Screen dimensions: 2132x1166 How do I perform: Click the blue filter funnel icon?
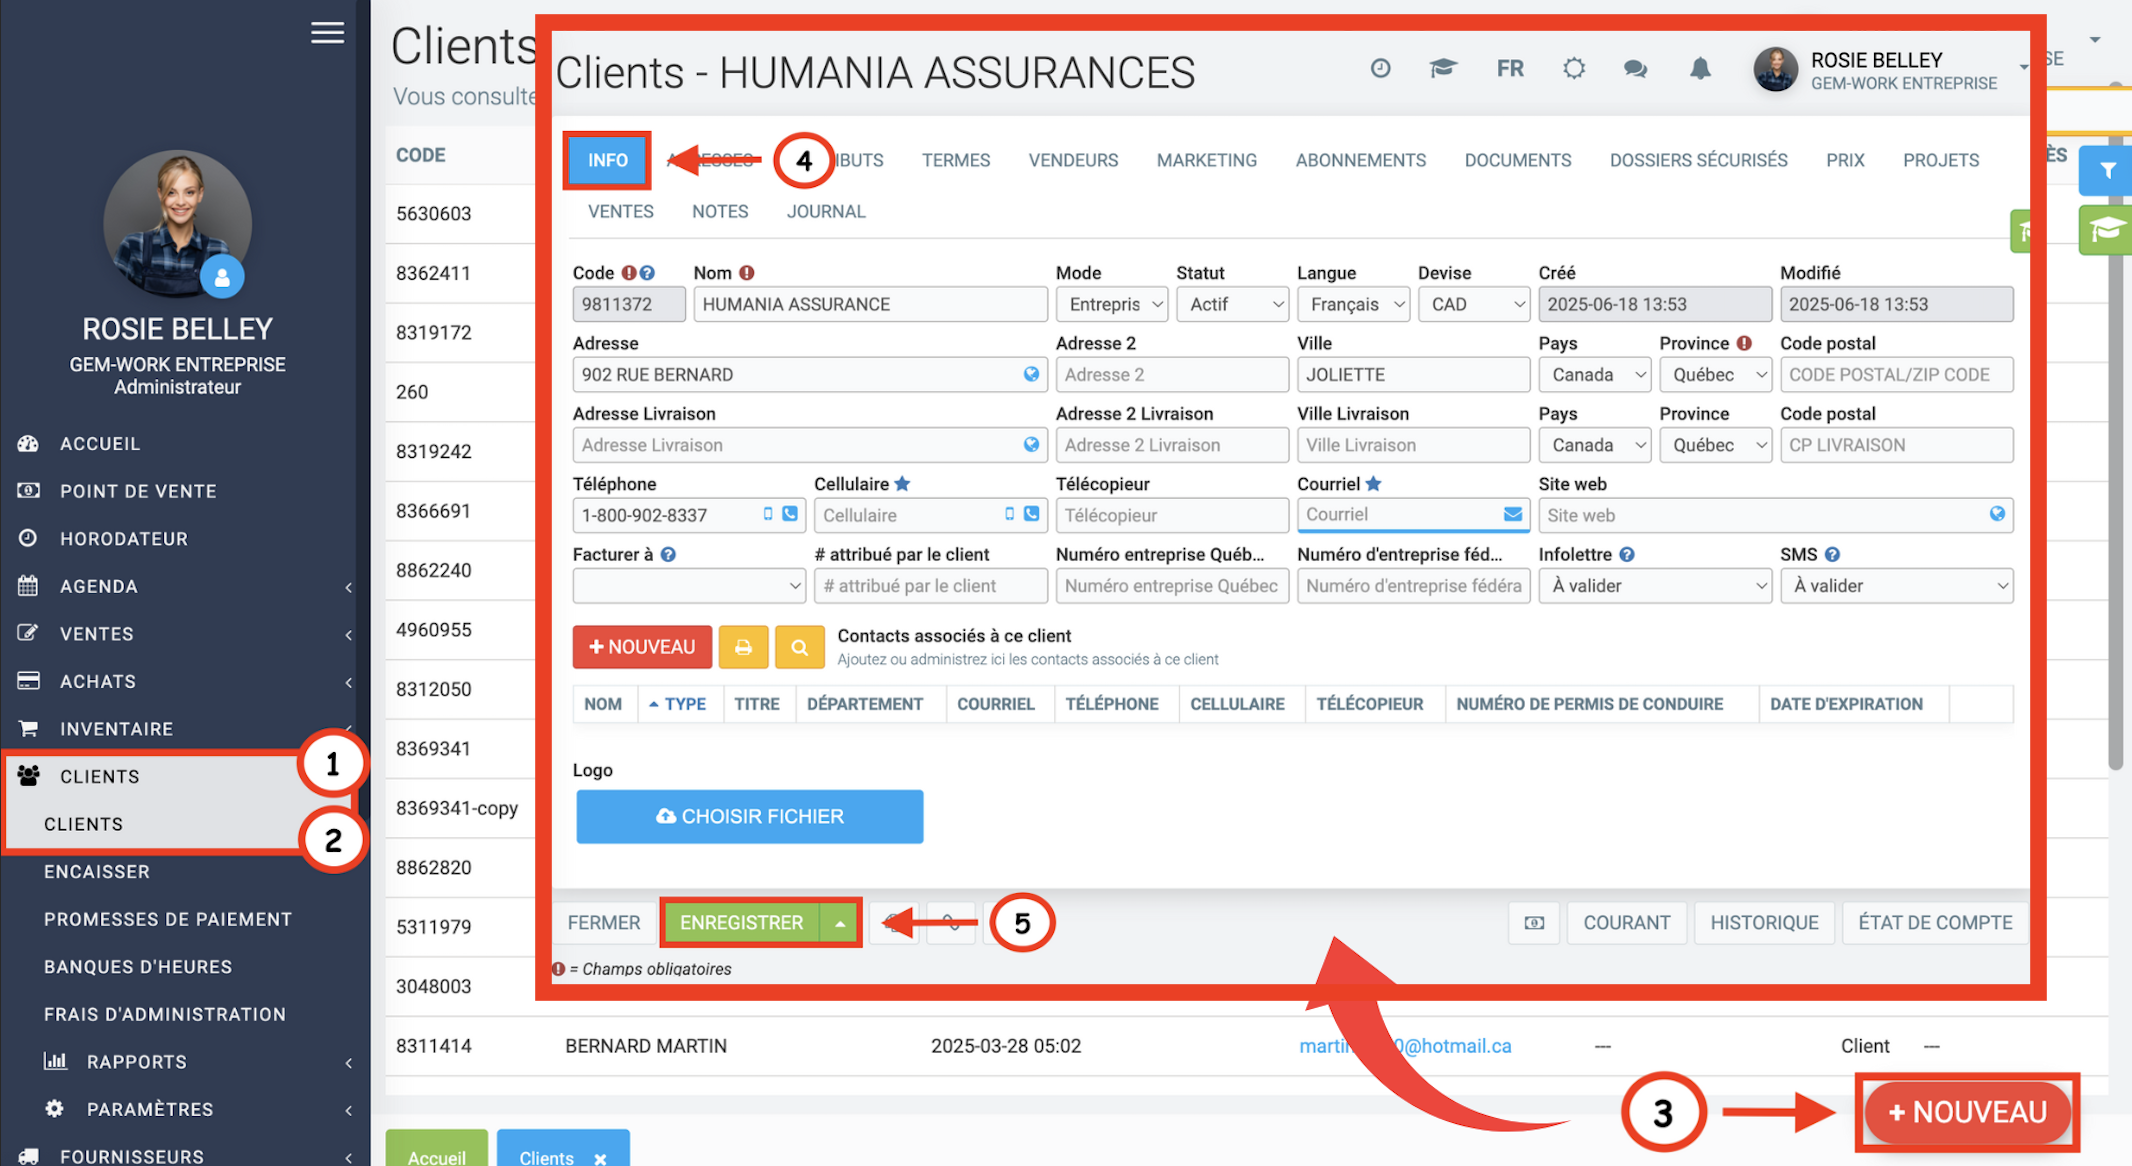coord(2107,170)
